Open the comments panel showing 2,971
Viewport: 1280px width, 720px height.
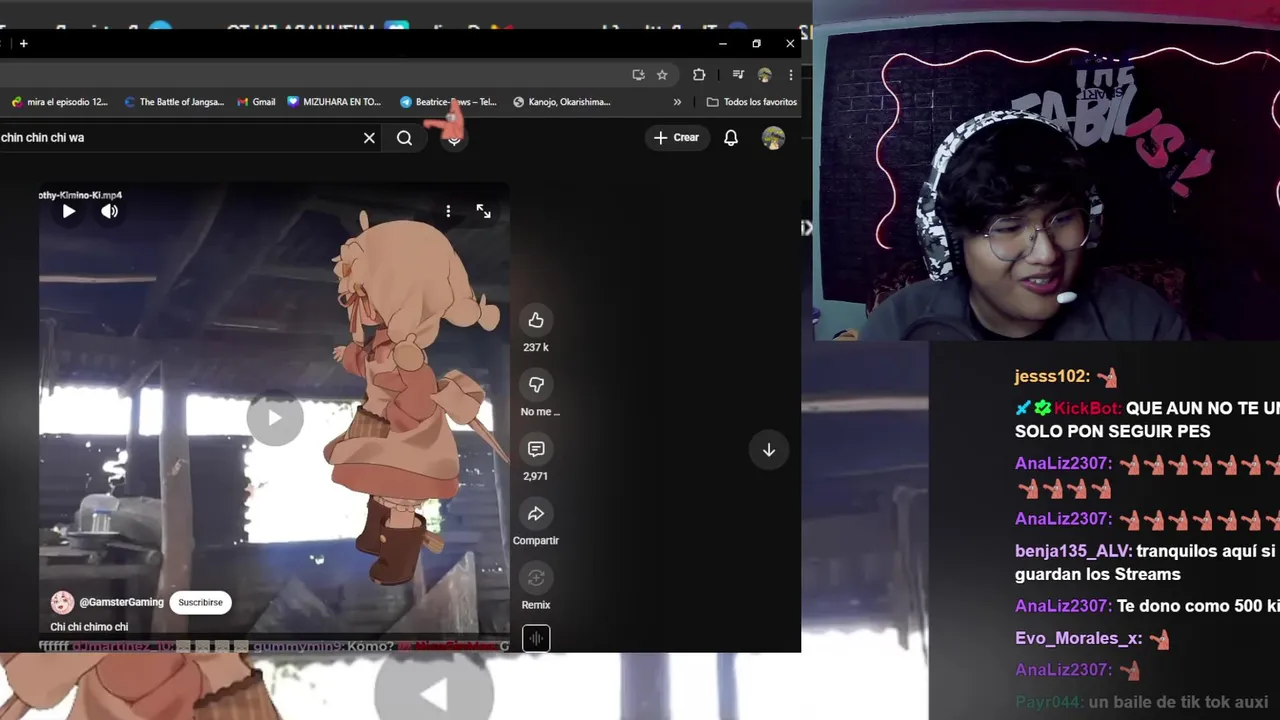coord(536,449)
